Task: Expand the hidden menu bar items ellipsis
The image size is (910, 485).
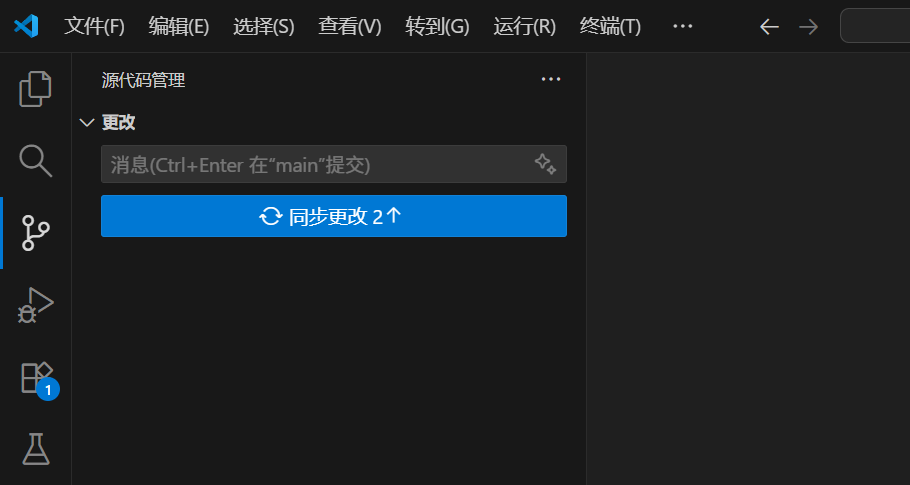Action: pos(682,26)
